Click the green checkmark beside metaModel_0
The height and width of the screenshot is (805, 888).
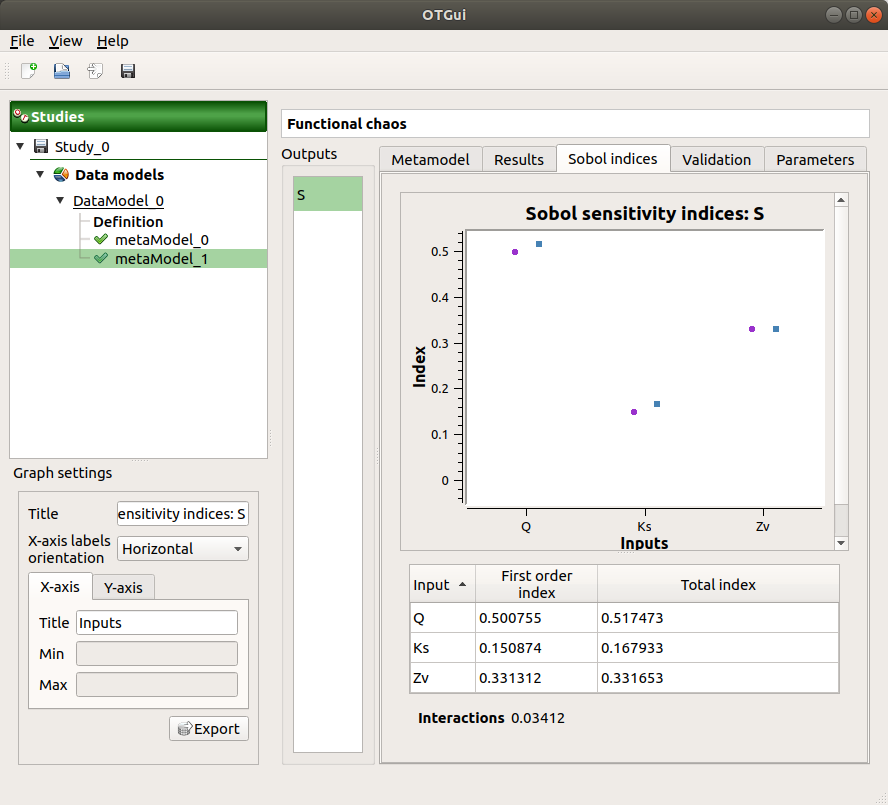pos(99,239)
